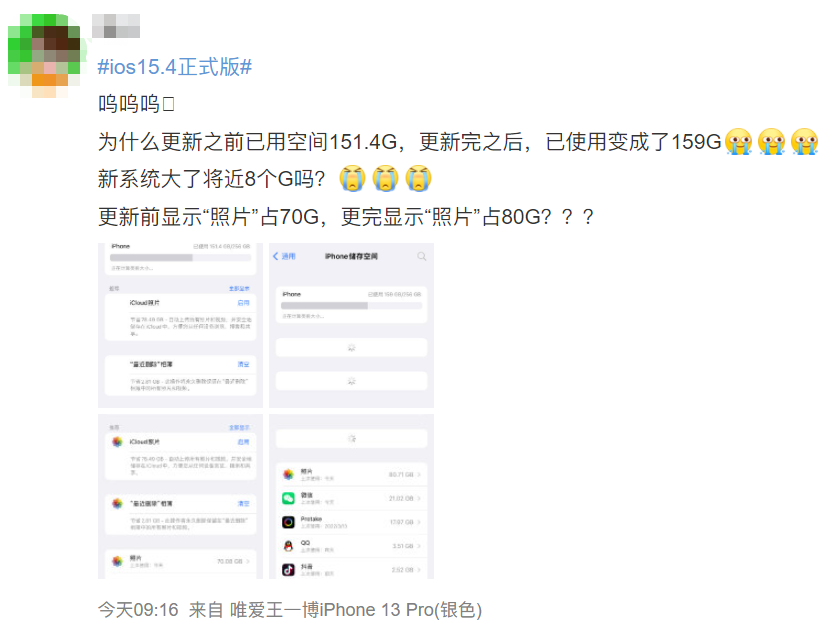
Task: Click the back chevron labeled 通用
Action: [284, 256]
